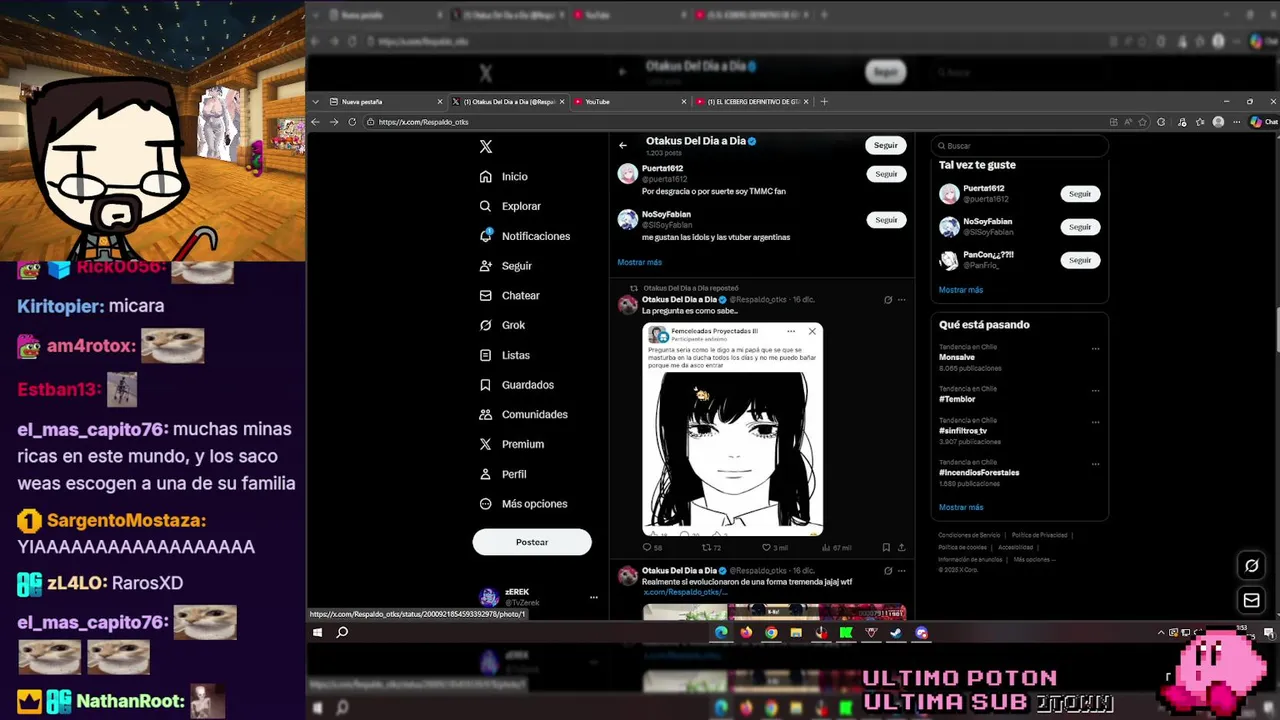1280x720 pixels.
Task: Follow NoSoyFabian in Tal vez te guste
Action: point(1080,227)
